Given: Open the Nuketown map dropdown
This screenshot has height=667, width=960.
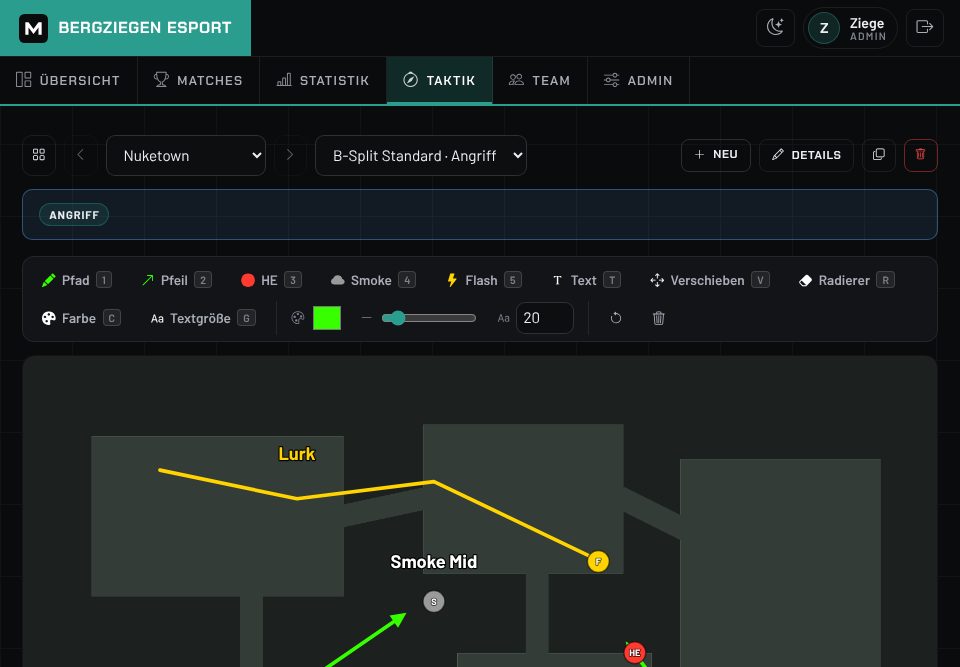Looking at the screenshot, I should [186, 156].
